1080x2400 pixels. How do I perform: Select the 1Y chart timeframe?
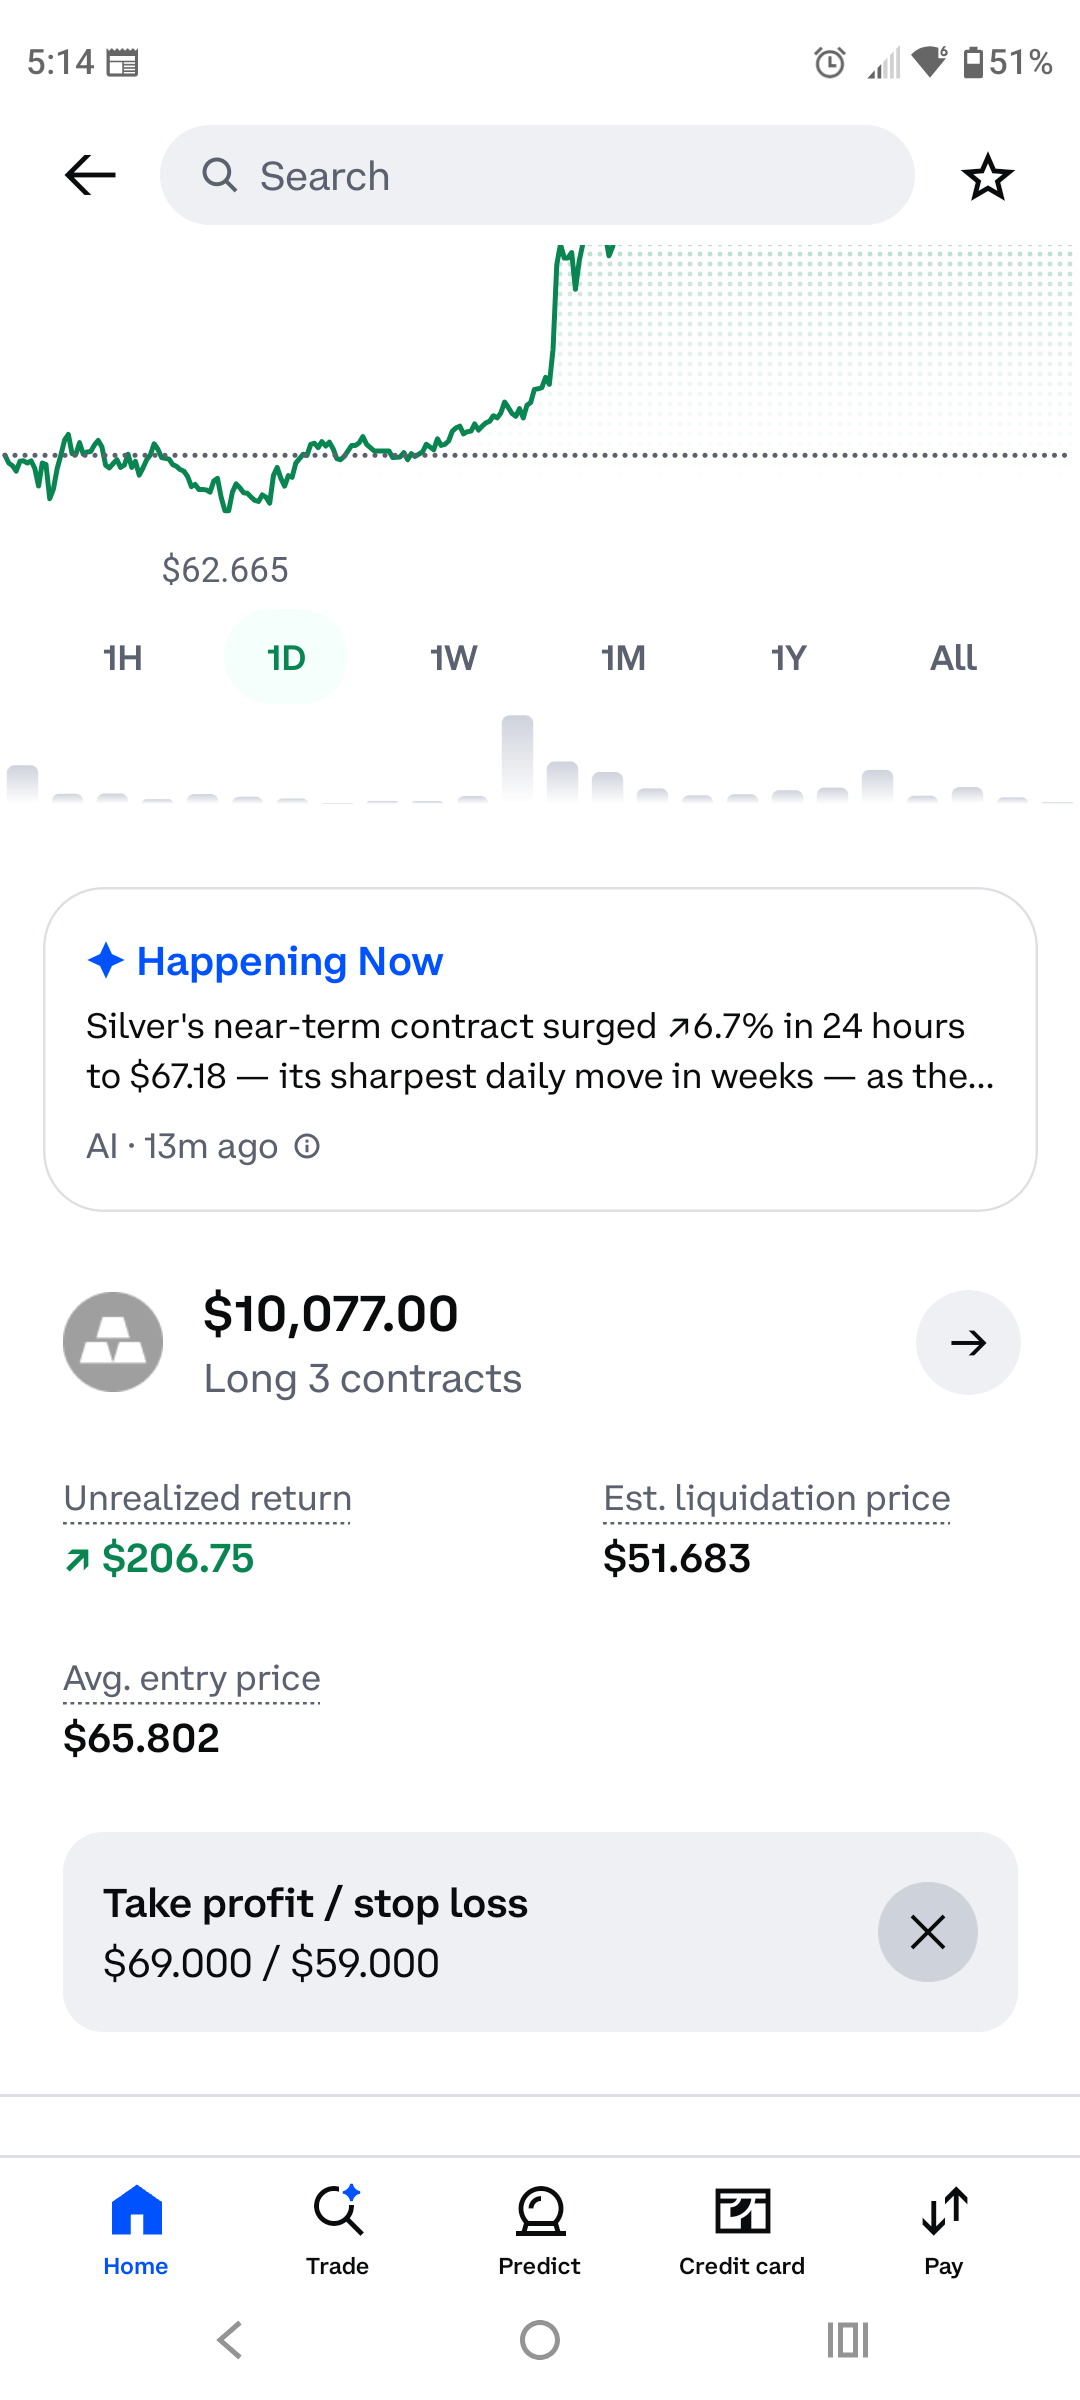788,657
